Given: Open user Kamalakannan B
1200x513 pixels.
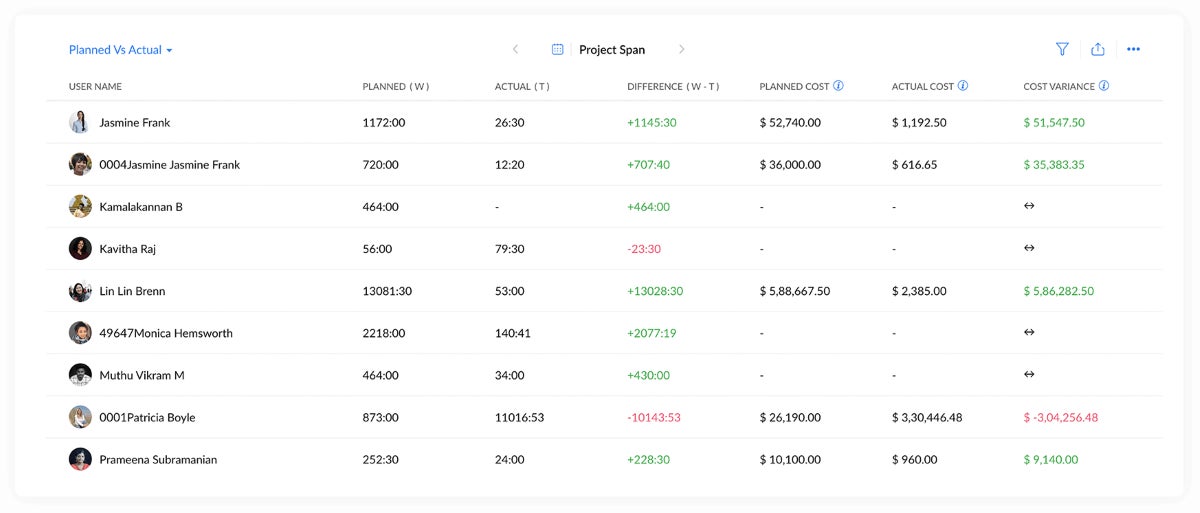Looking at the screenshot, I should tap(141, 207).
